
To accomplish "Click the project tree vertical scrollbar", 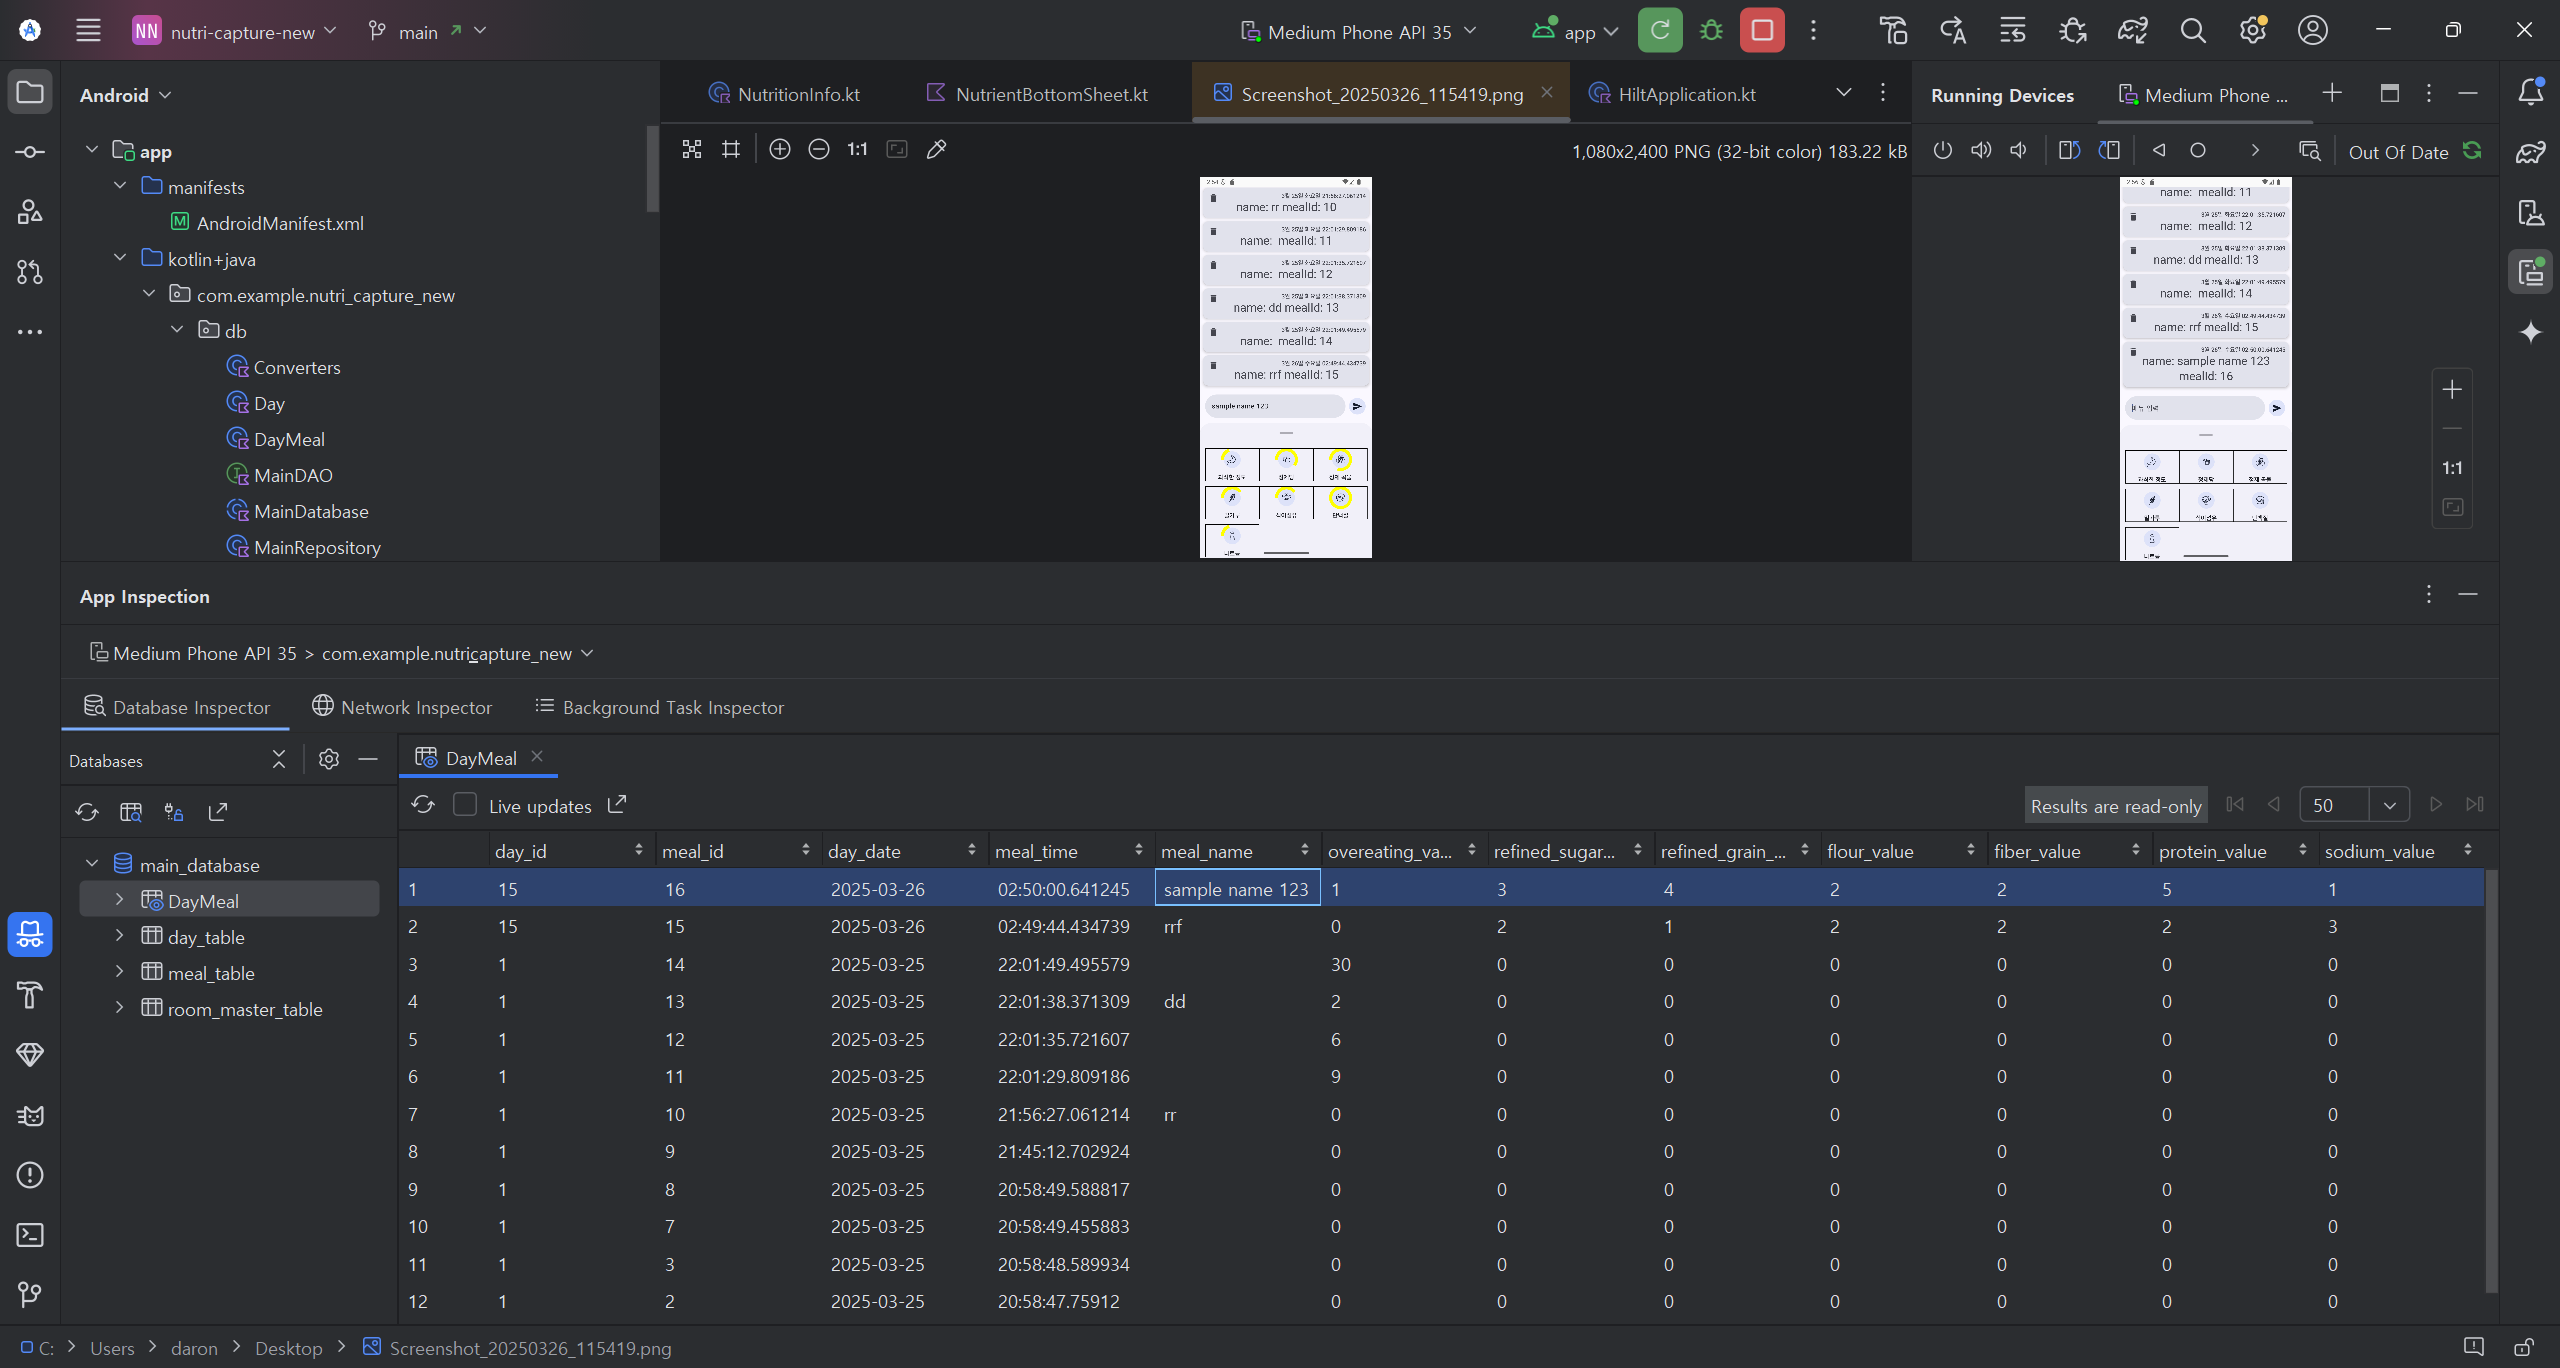I will pyautogui.click(x=652, y=168).
